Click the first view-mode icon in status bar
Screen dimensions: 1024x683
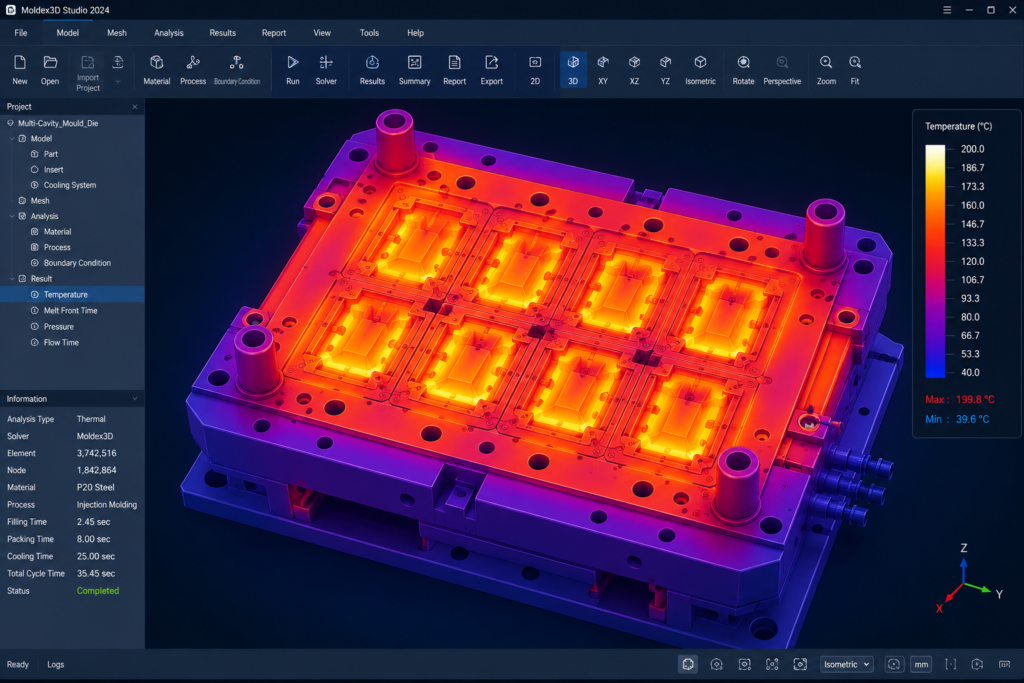coord(688,664)
